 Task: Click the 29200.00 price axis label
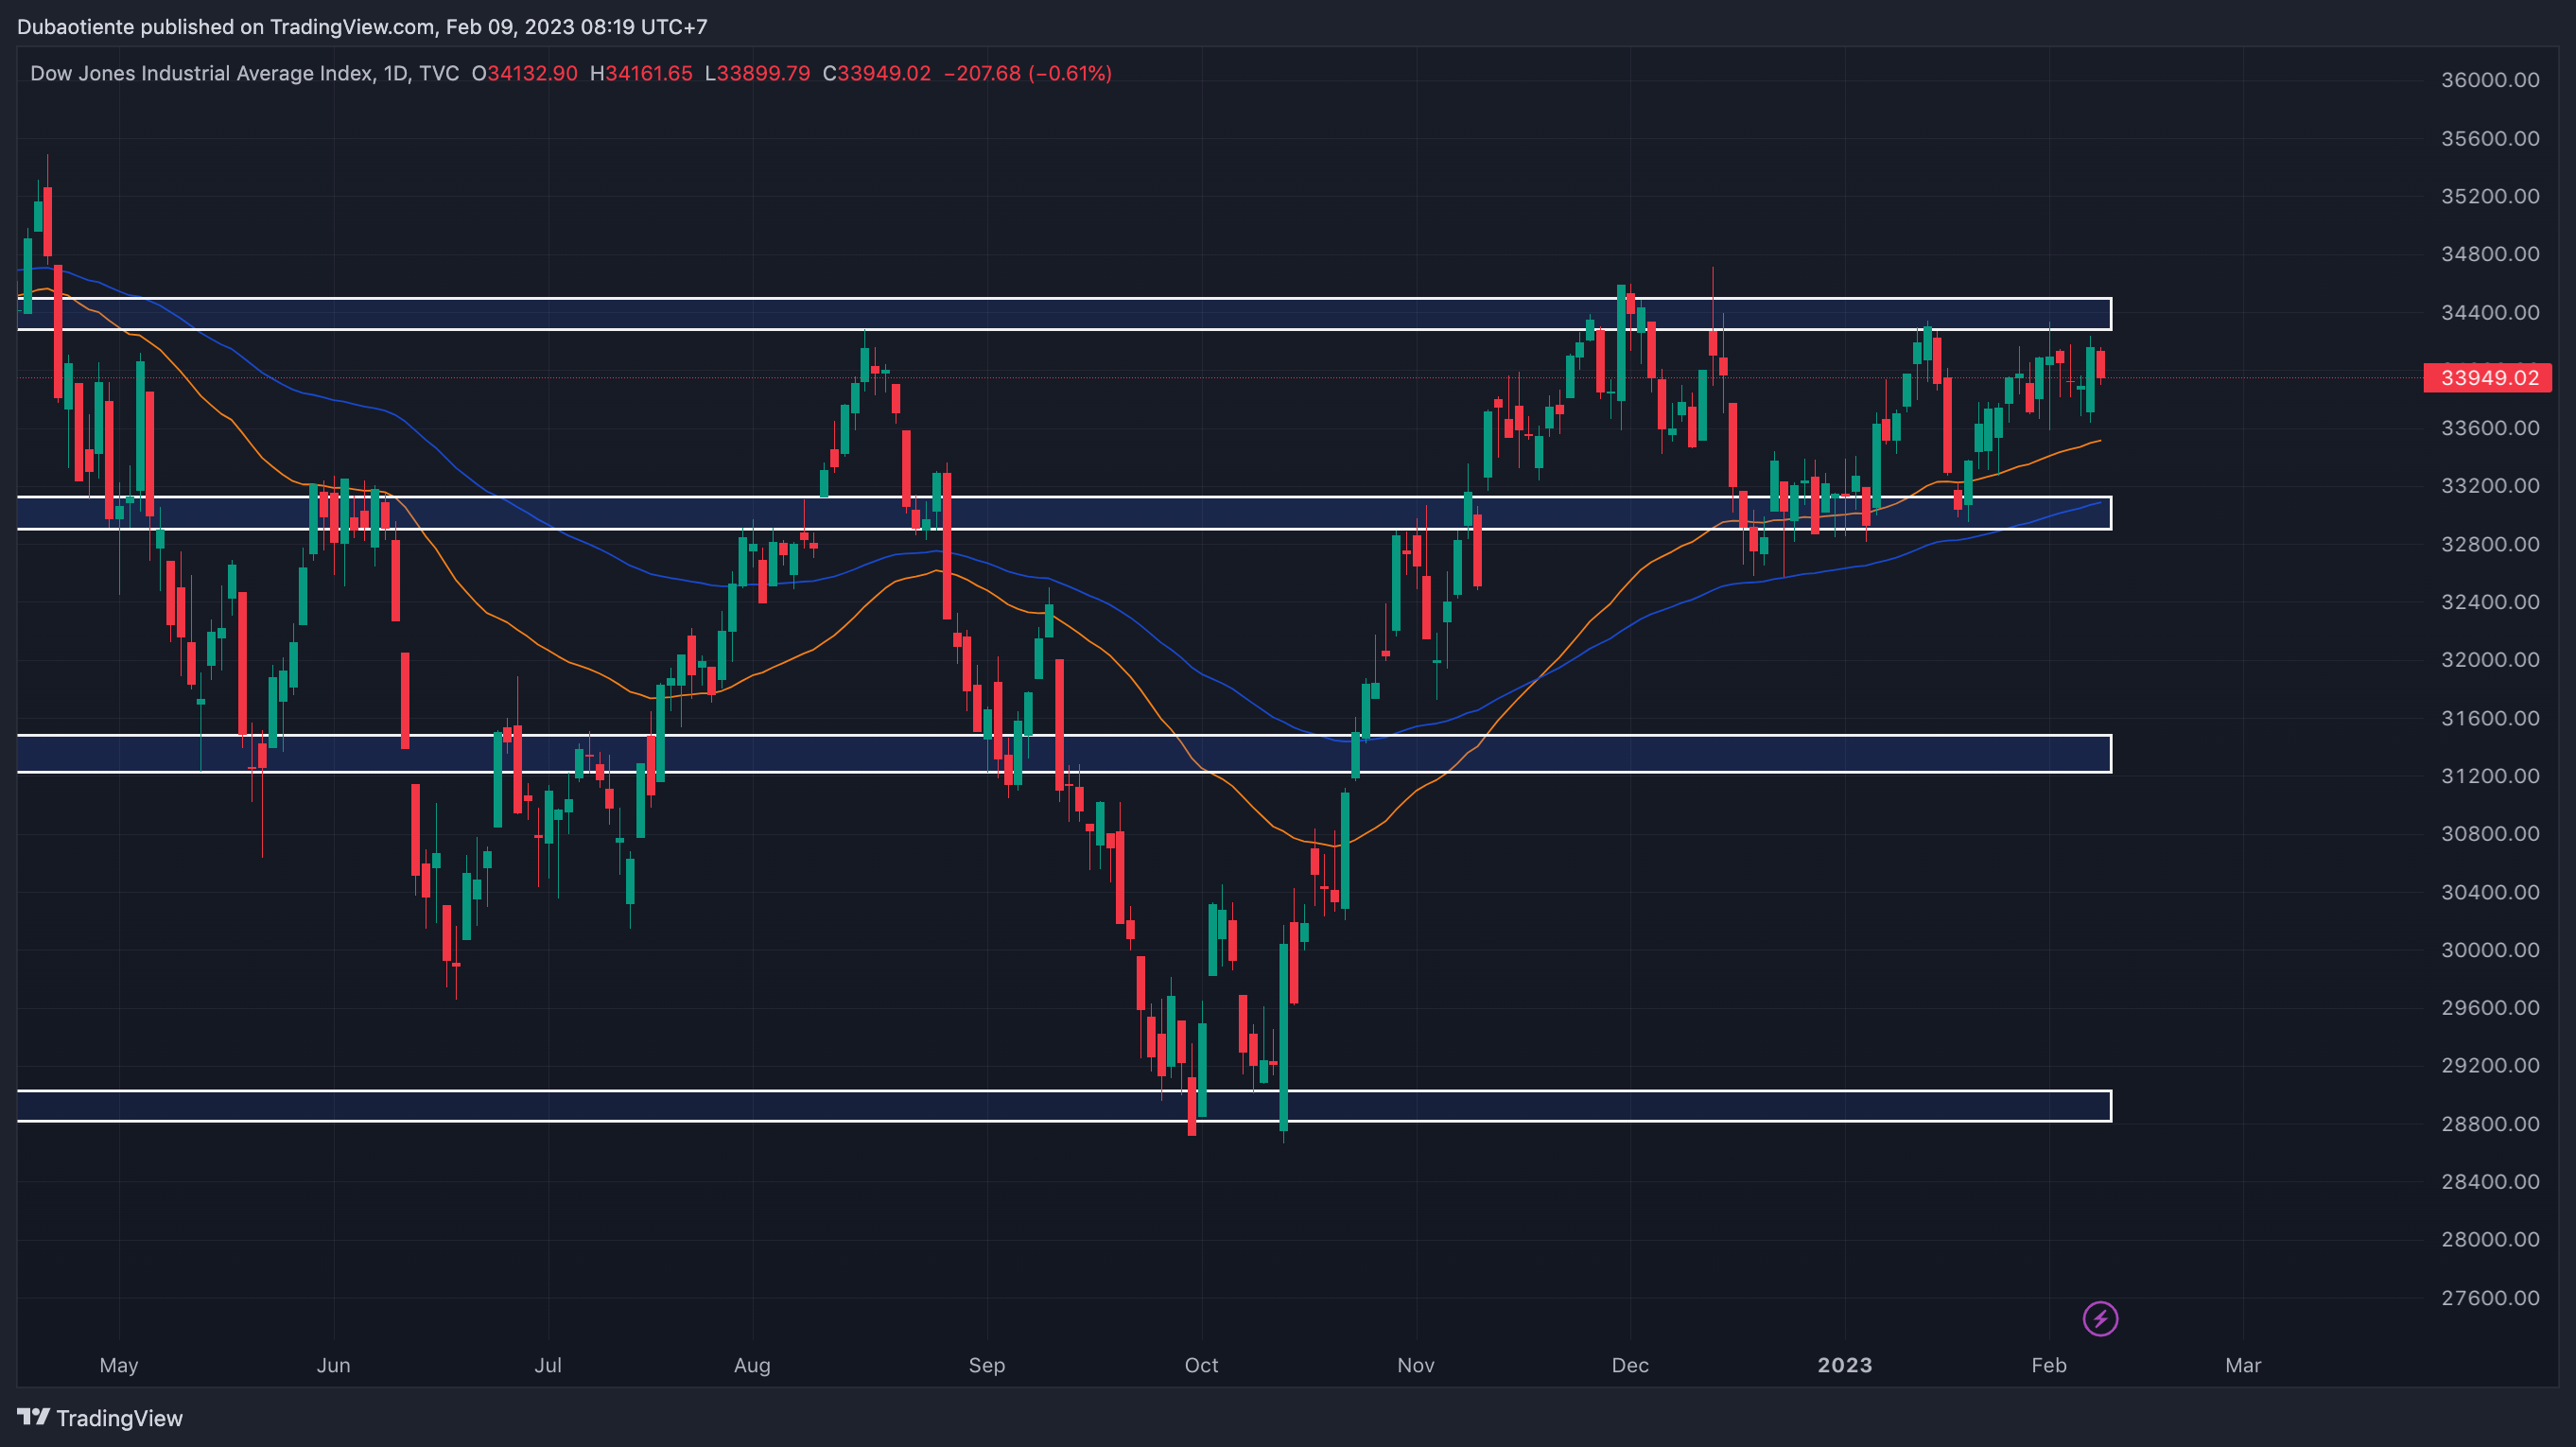point(2490,1066)
